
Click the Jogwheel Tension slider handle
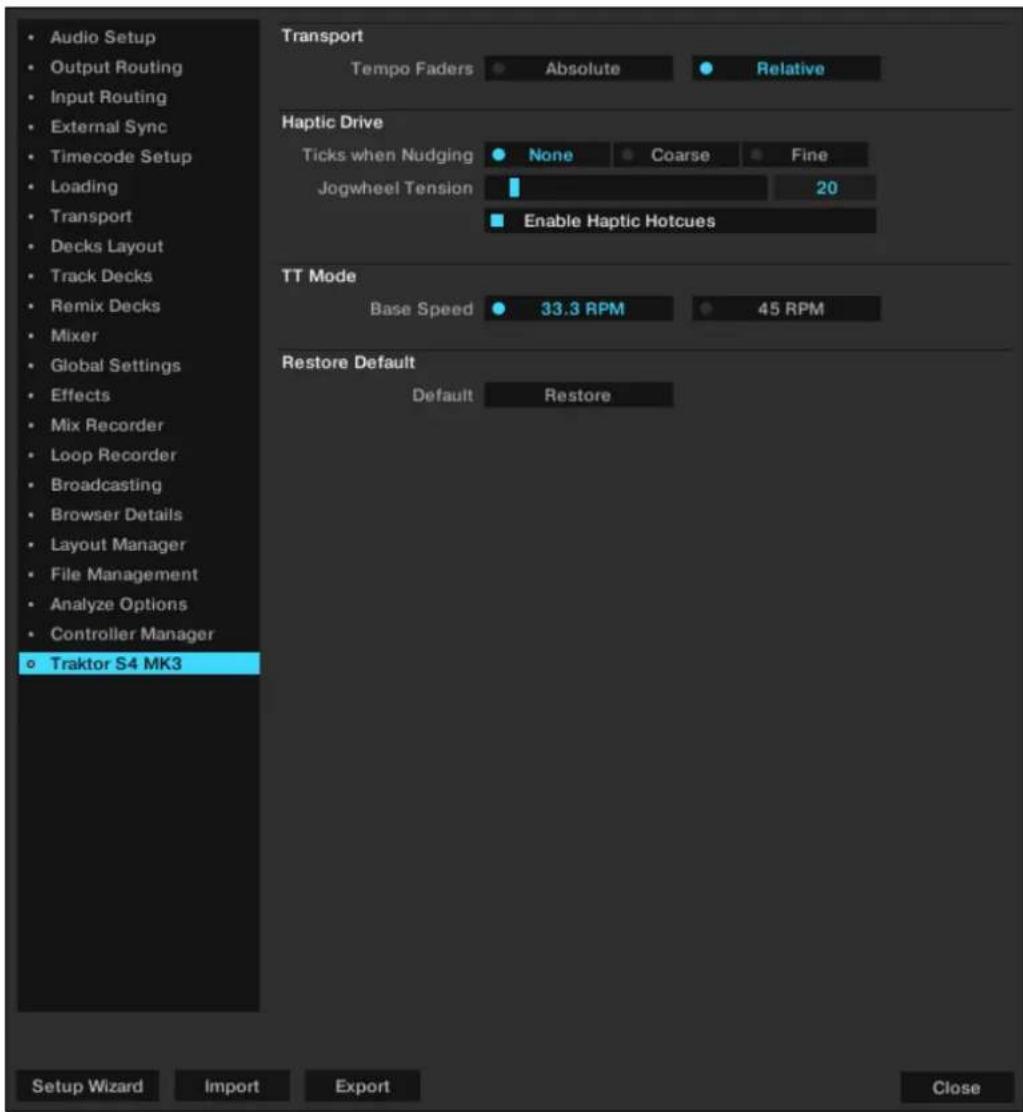514,188
